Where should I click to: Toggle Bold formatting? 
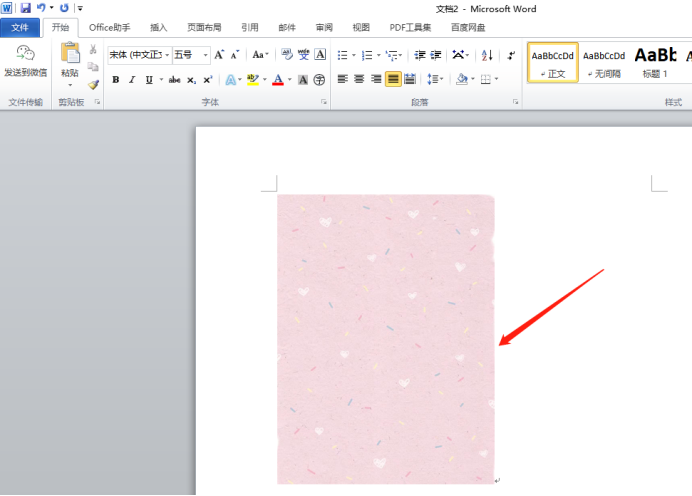[116, 79]
